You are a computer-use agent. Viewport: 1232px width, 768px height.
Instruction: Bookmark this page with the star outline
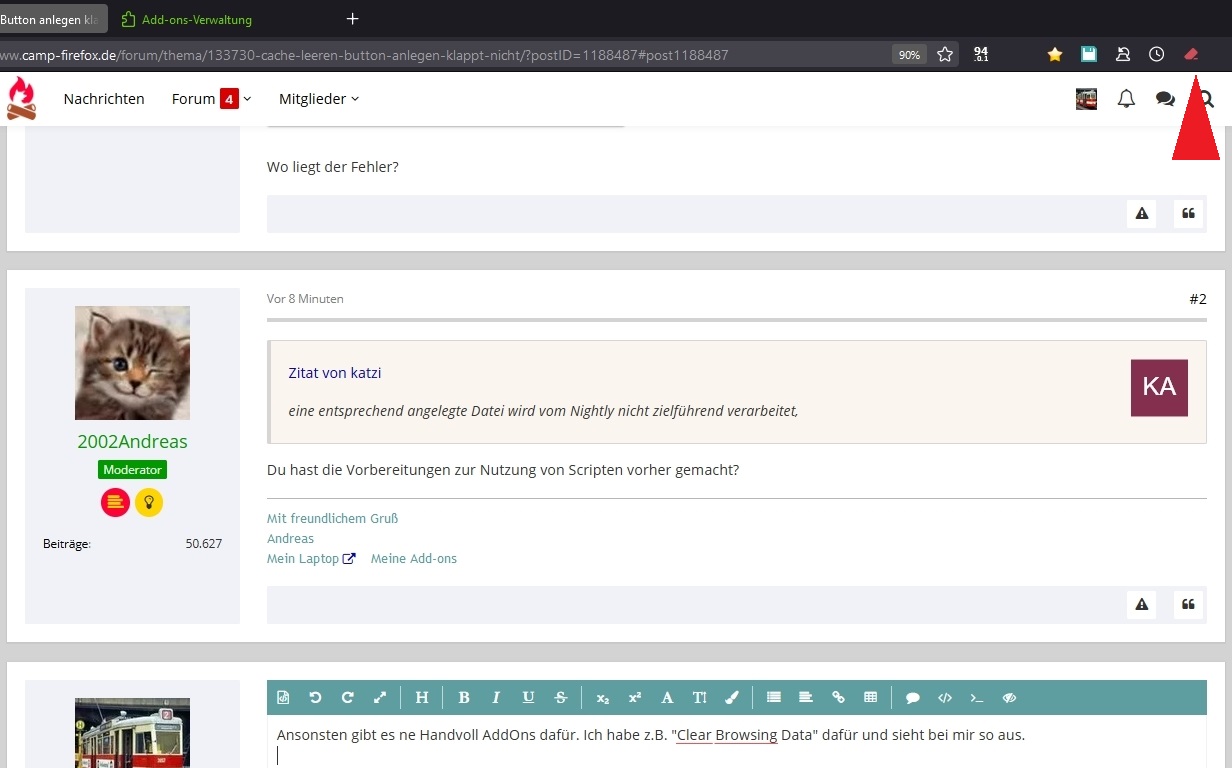pyautogui.click(x=945, y=55)
